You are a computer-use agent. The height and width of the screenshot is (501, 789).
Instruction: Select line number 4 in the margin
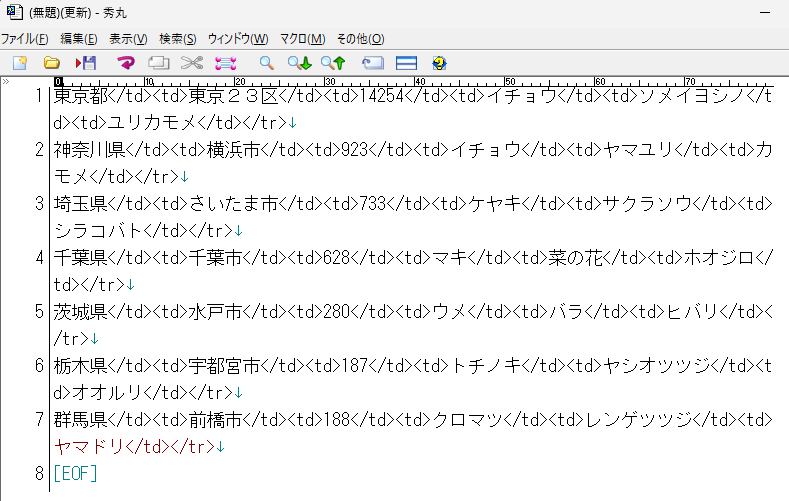click(39, 258)
